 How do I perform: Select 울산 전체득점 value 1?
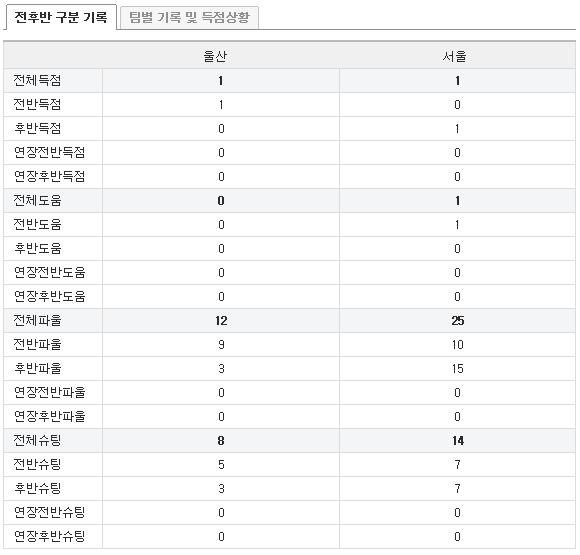pos(221,80)
